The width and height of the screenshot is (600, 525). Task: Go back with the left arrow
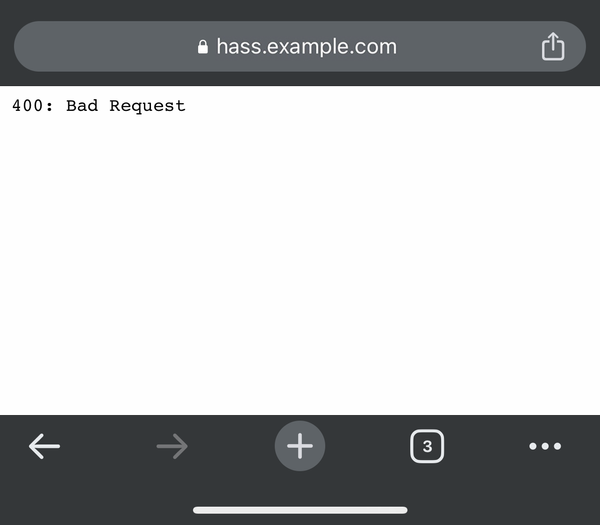[x=44, y=446]
